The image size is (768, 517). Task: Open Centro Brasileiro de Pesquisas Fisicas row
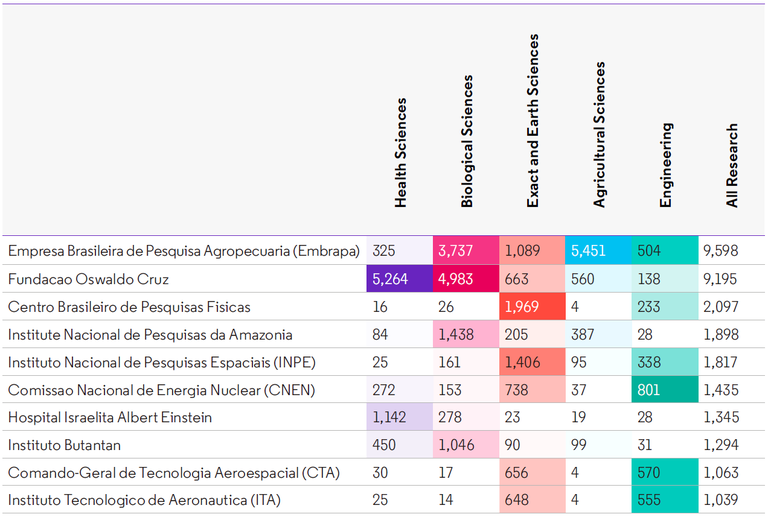click(x=129, y=306)
